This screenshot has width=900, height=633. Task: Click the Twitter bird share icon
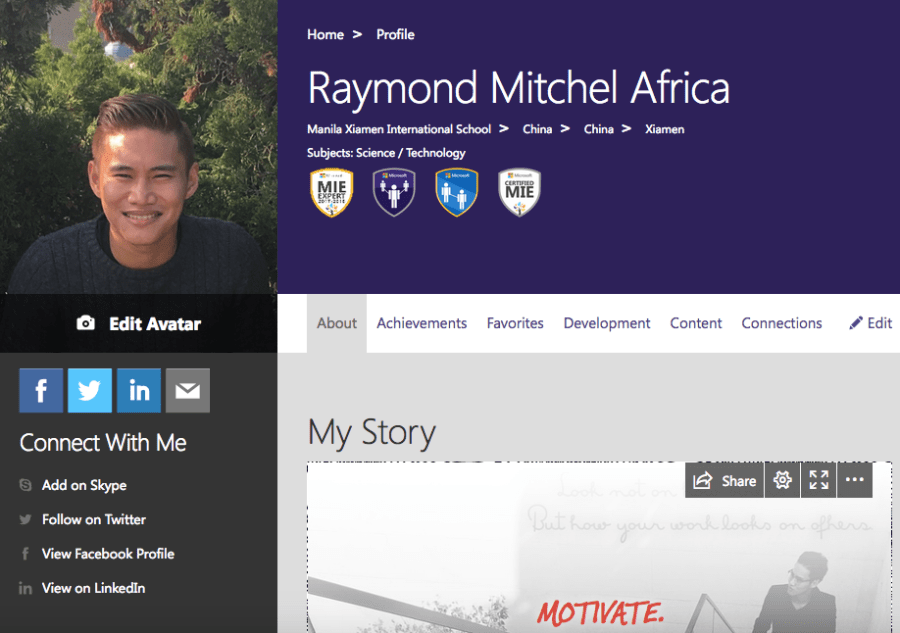pos(90,390)
